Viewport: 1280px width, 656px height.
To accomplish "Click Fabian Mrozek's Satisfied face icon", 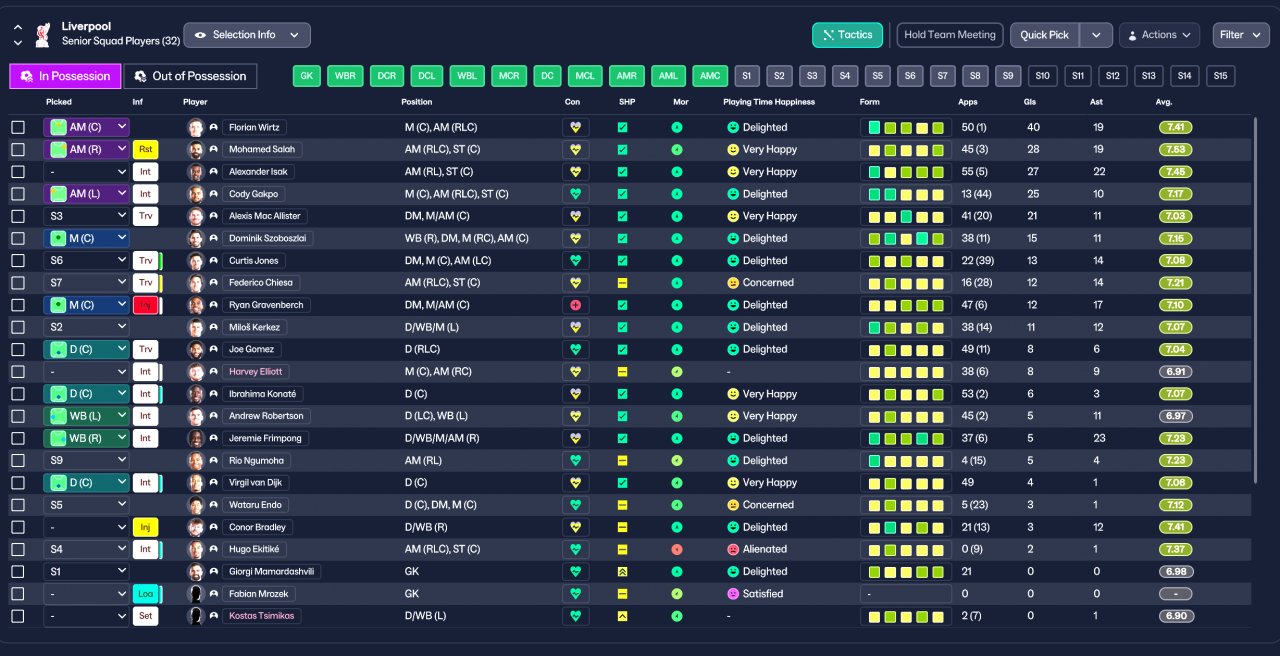I will point(732,594).
